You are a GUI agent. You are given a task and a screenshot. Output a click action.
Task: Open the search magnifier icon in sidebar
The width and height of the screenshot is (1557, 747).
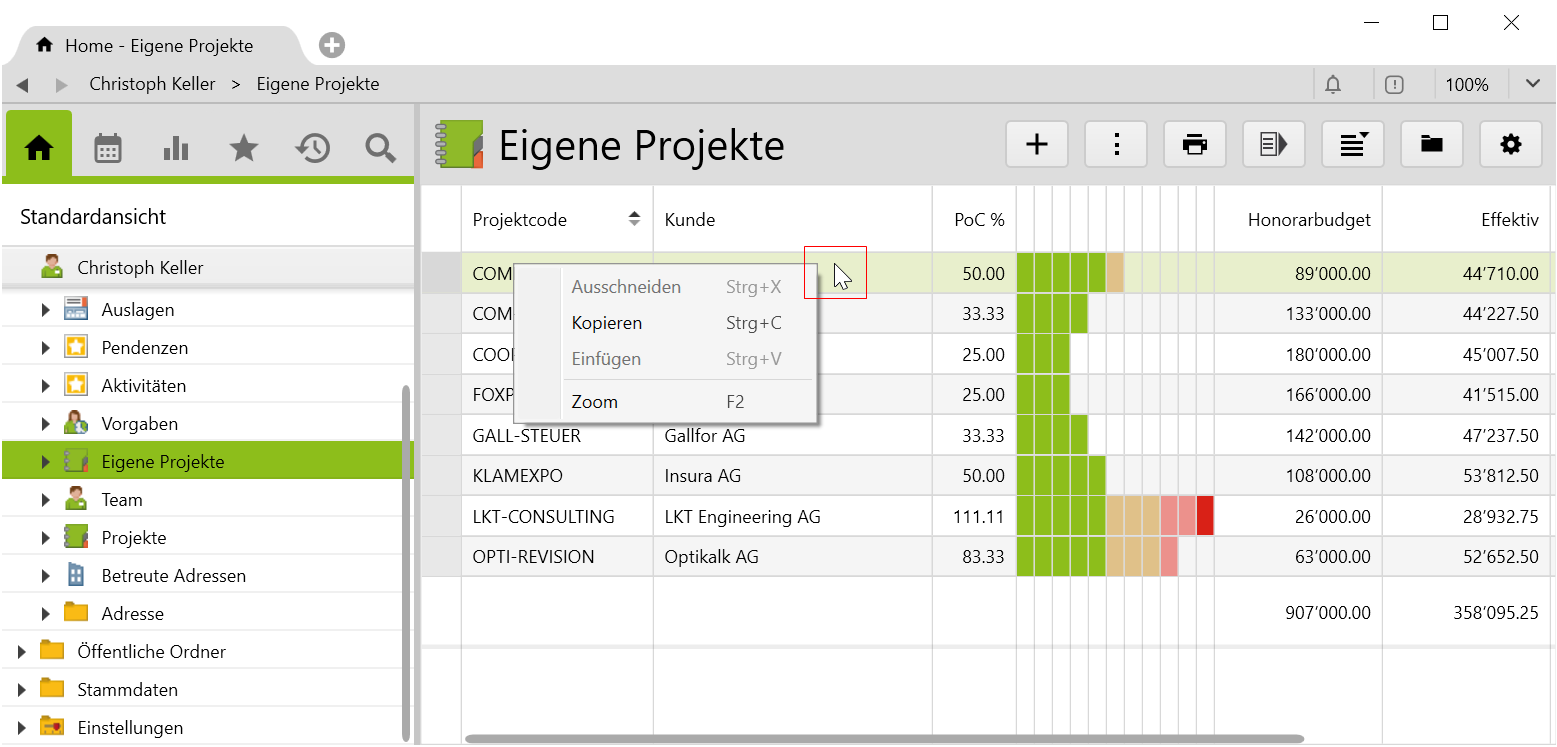[x=380, y=148]
